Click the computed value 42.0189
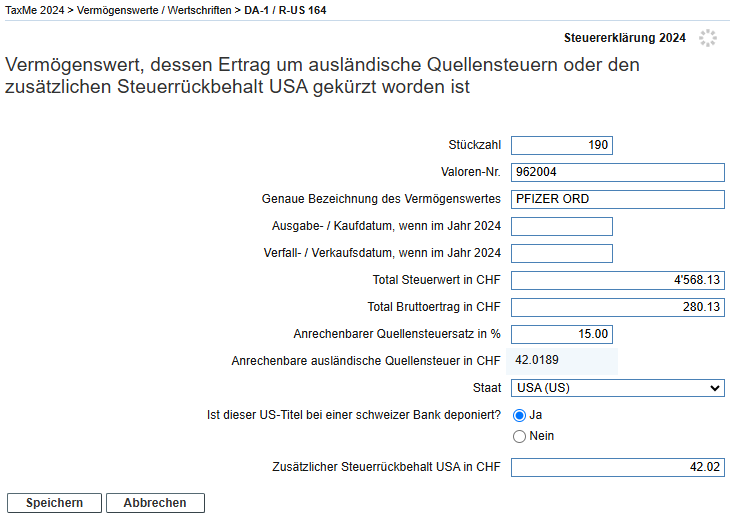 pos(537,360)
